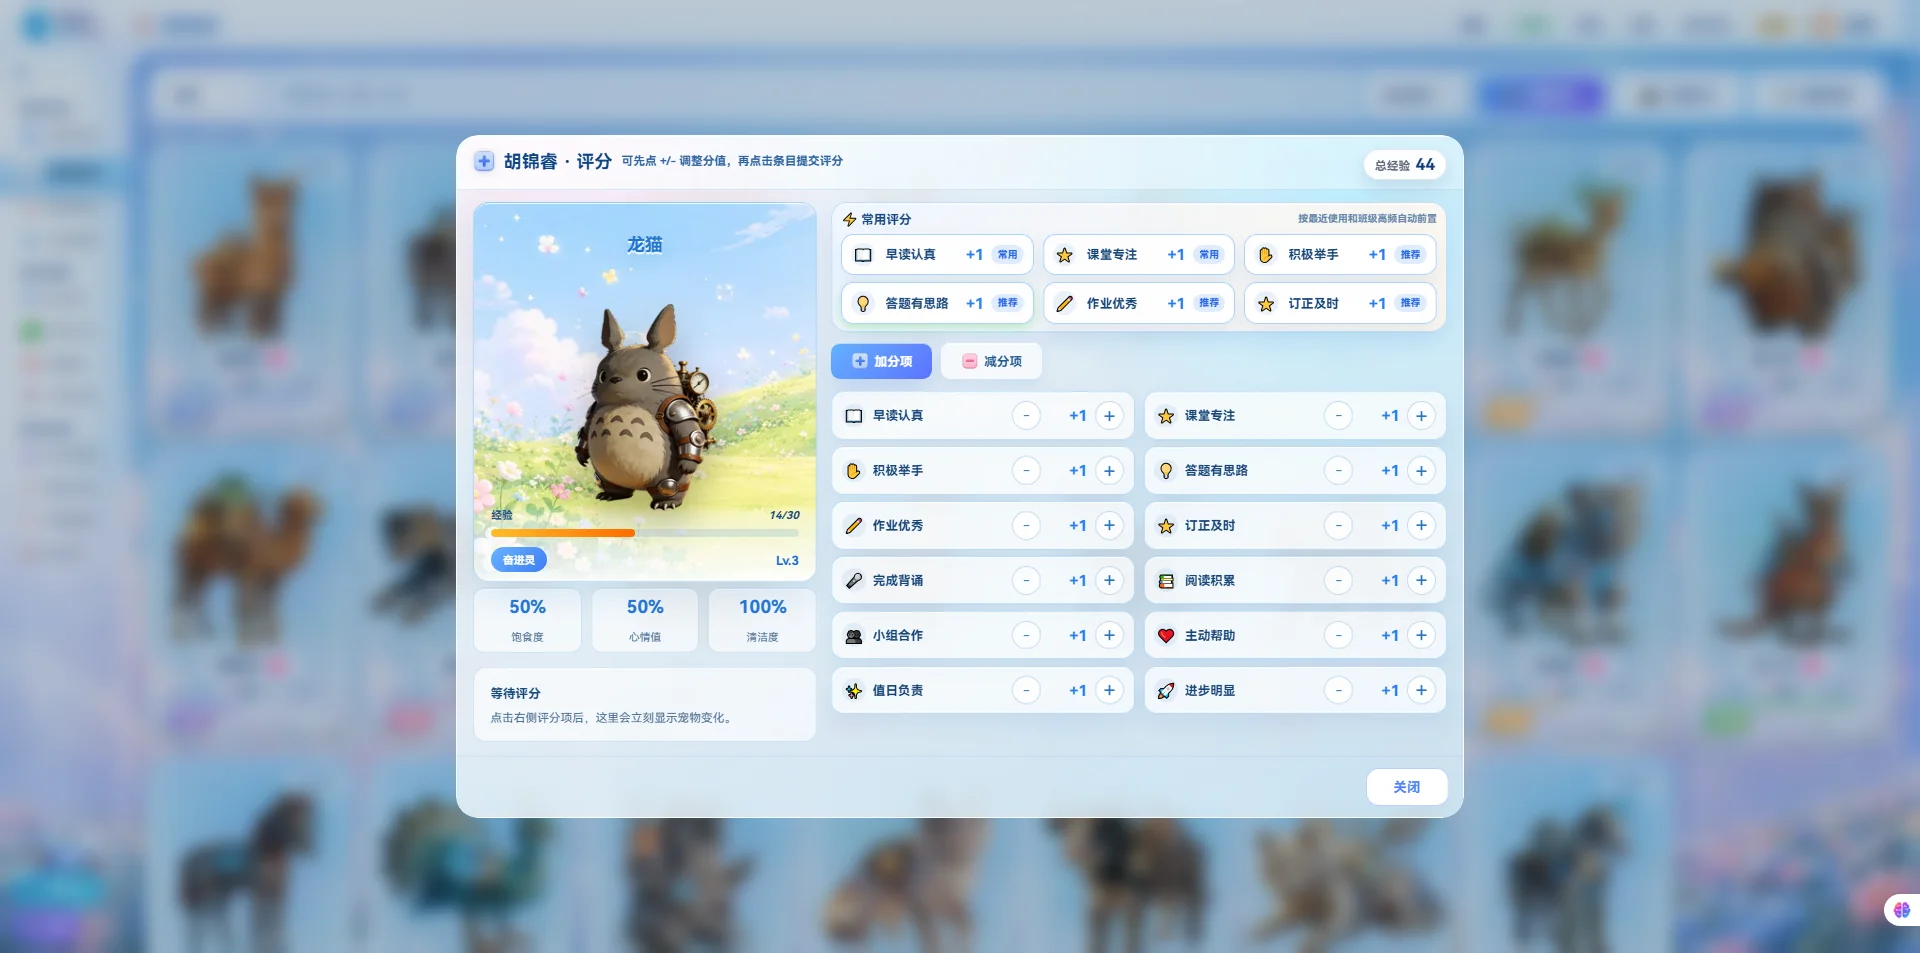The image size is (1920, 953).
Task: Click the 50% 心情值 stat card
Action: click(645, 620)
